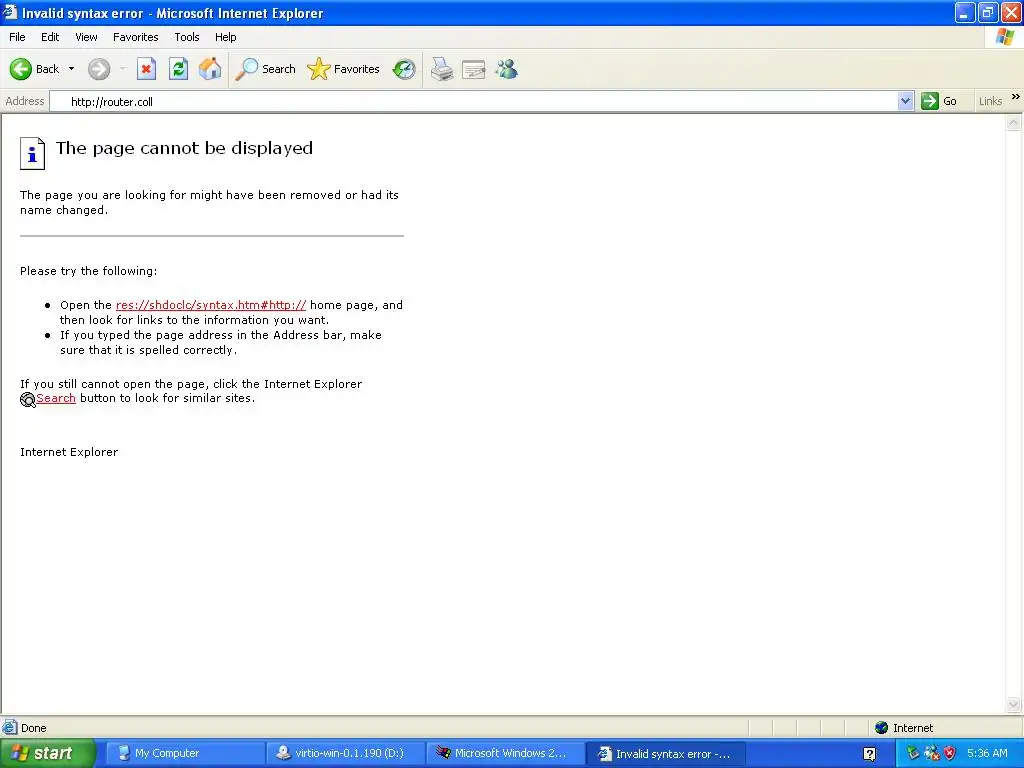Viewport: 1024px width, 768px height.
Task: Click the question mark tray icon
Action: 869,754
